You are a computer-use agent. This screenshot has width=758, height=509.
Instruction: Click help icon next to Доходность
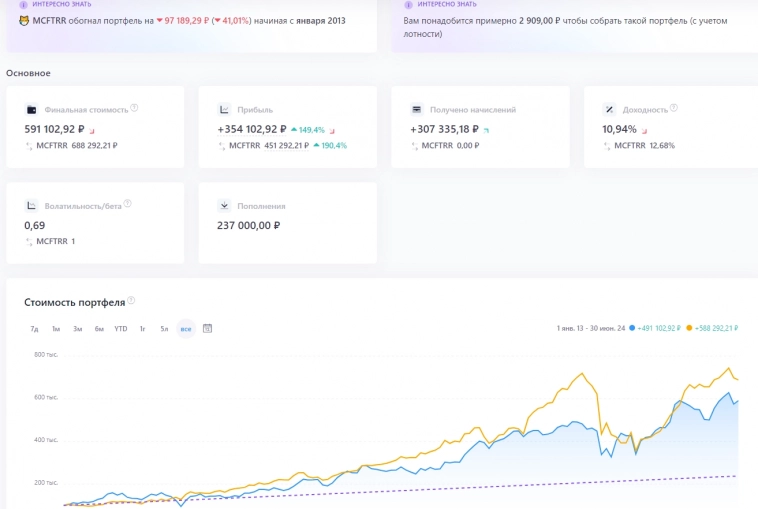pos(673,108)
